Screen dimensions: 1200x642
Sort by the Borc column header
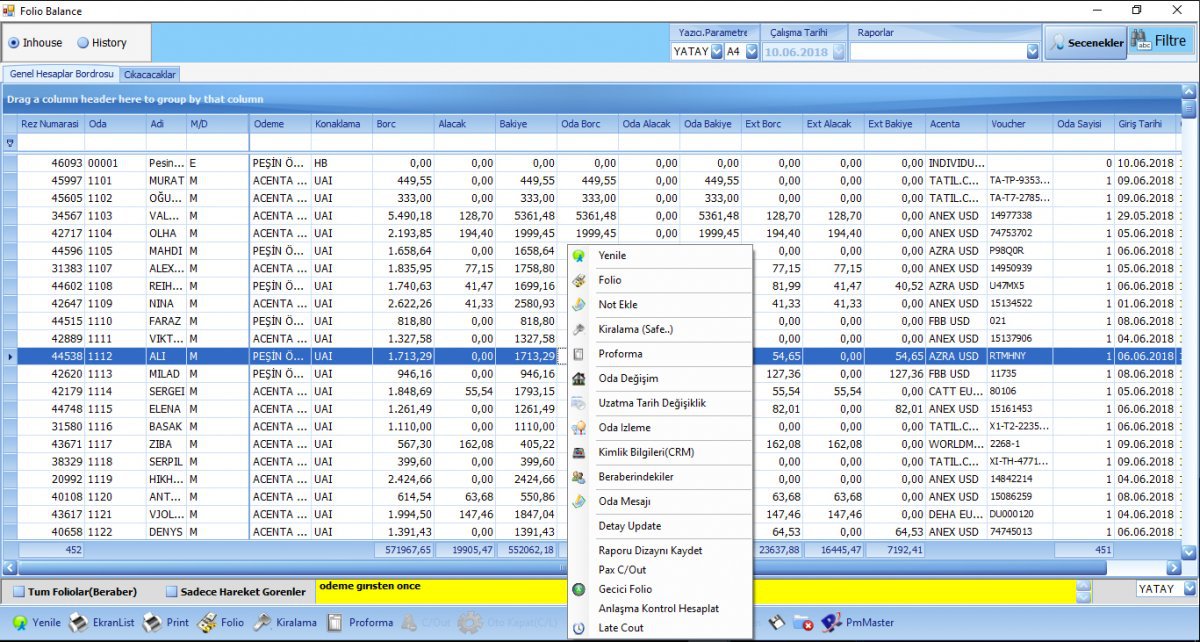[403, 124]
